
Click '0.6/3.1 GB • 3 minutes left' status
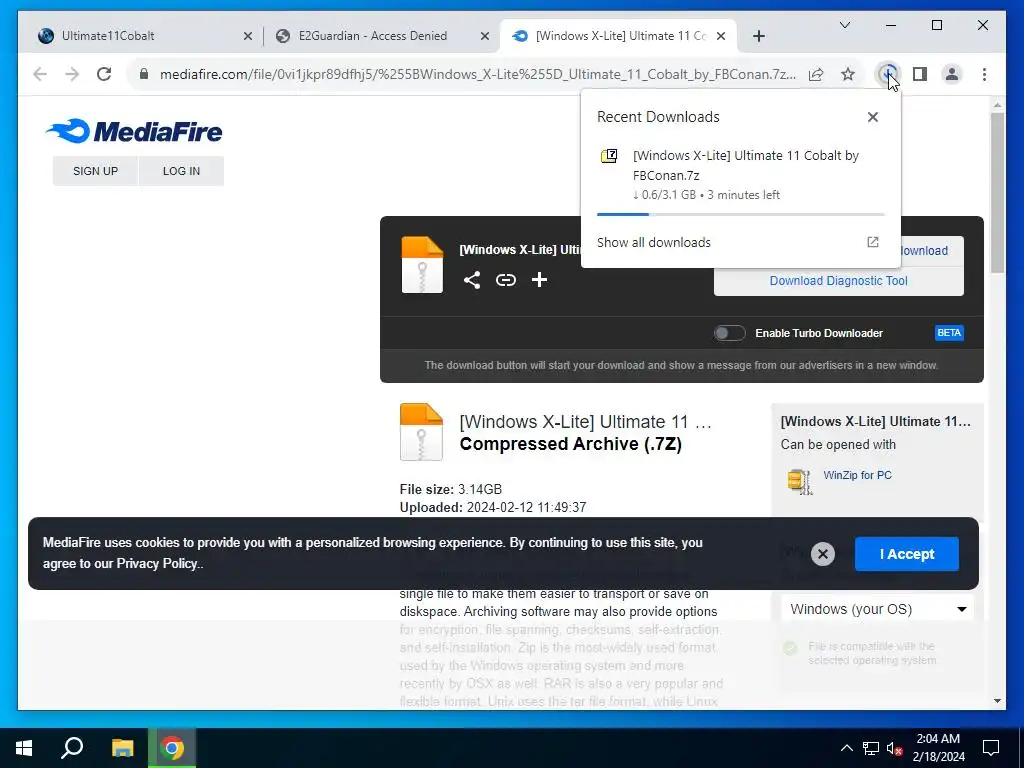[706, 195]
